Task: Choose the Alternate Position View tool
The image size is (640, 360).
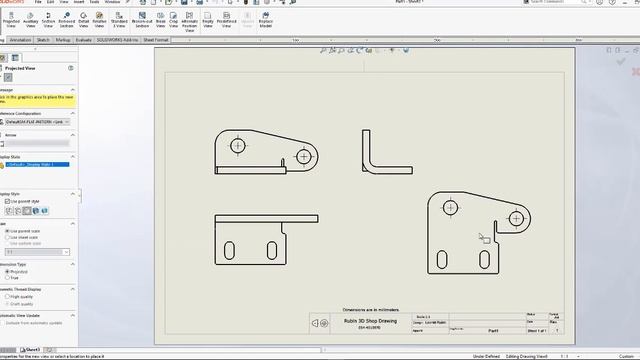Action: click(189, 22)
